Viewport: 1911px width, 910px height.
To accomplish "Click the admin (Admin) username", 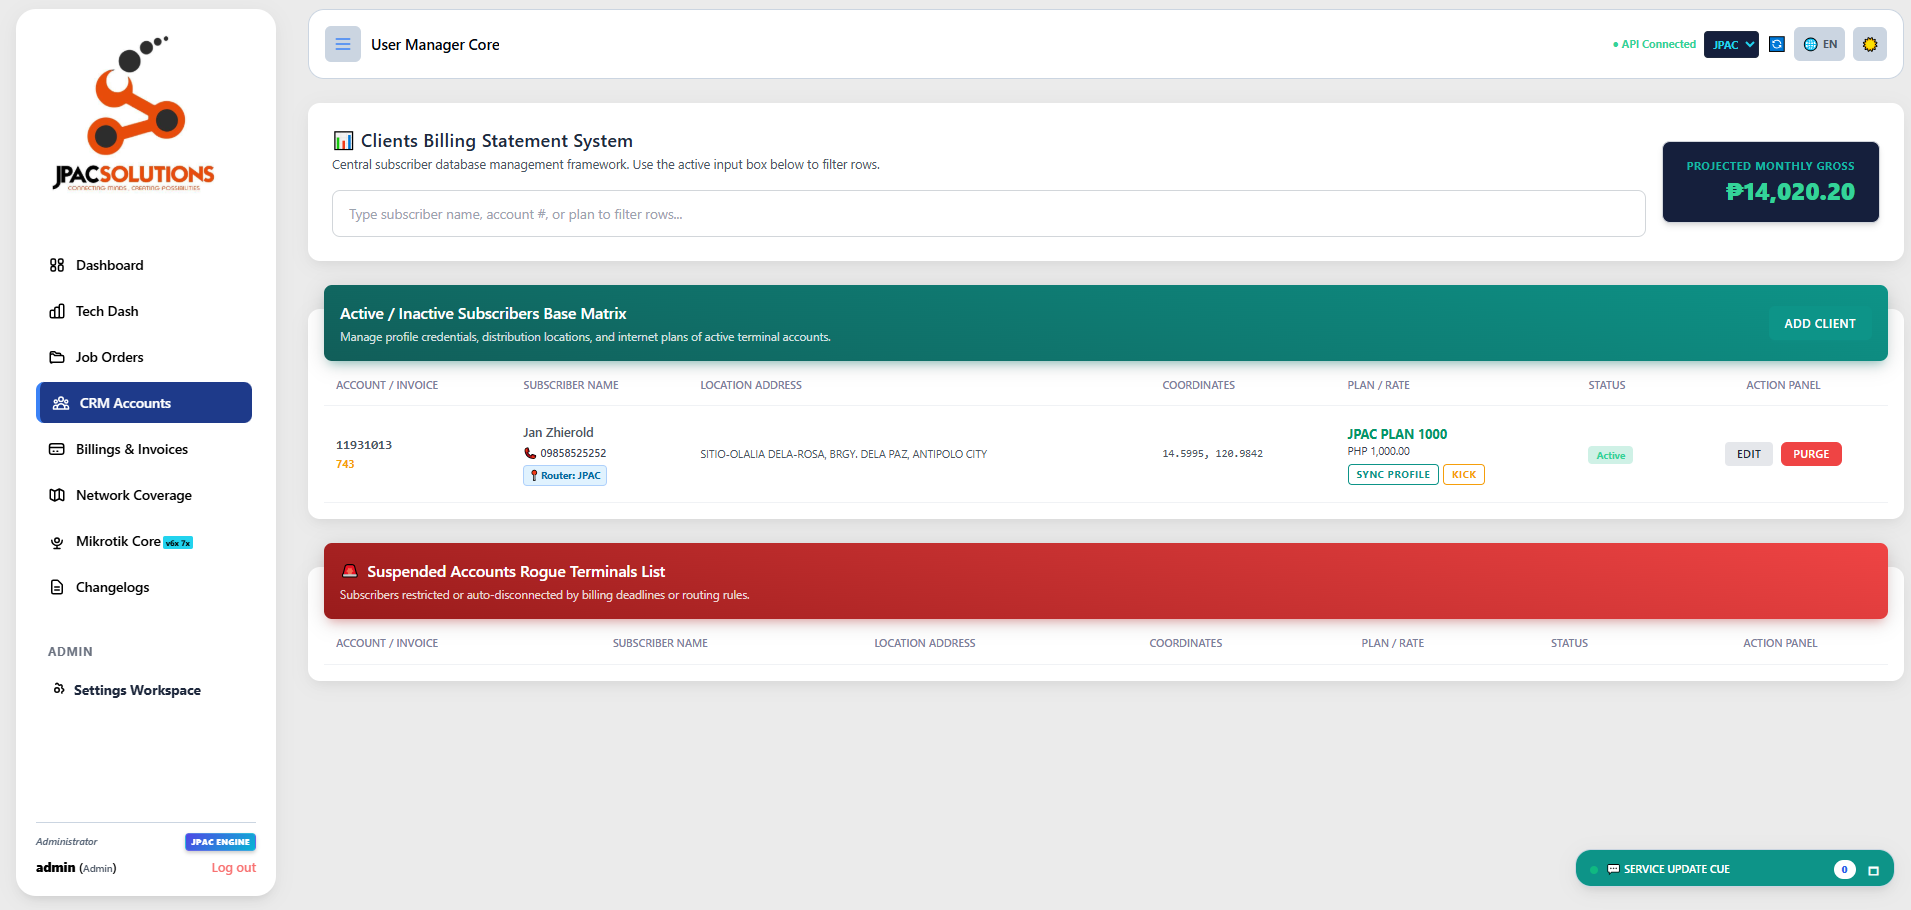I will pyautogui.click(x=76, y=868).
